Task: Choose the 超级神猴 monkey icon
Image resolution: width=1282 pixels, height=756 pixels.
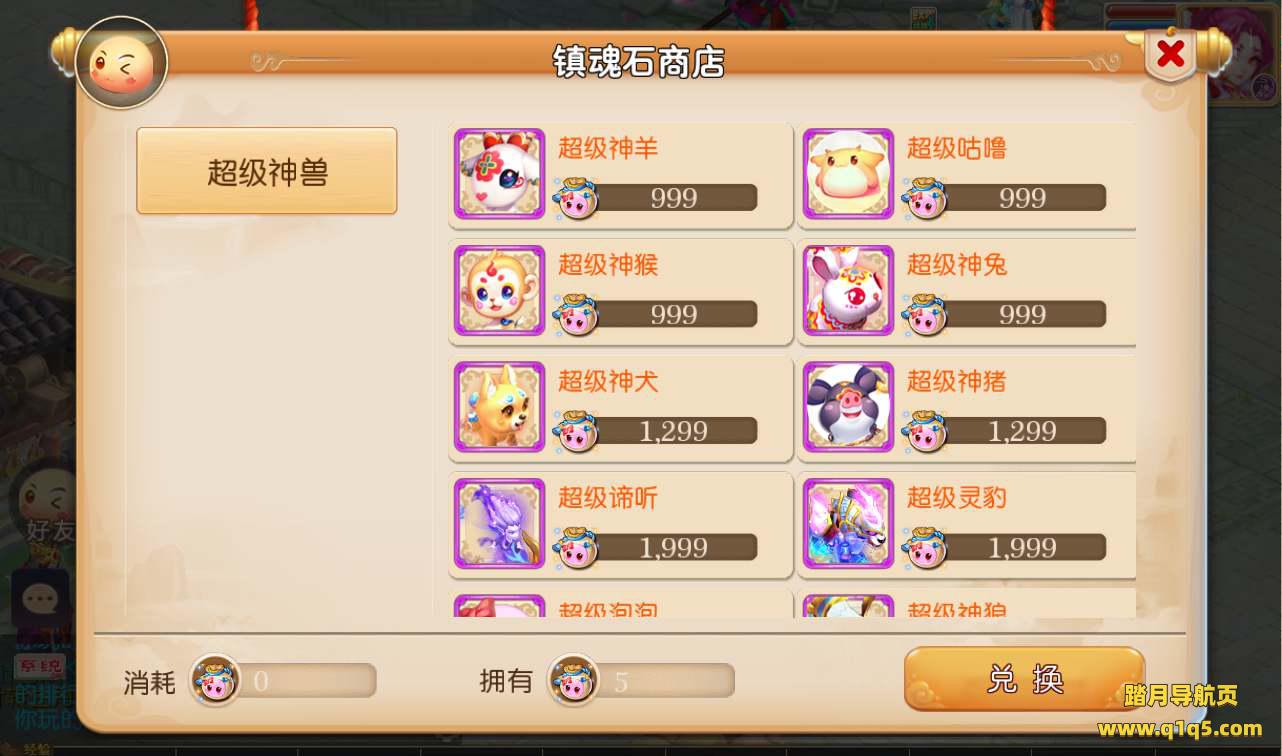Action: (499, 290)
